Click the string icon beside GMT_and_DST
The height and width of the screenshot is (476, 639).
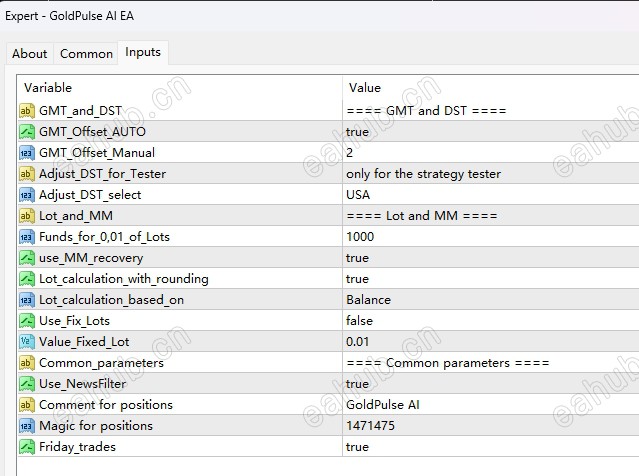(26, 111)
